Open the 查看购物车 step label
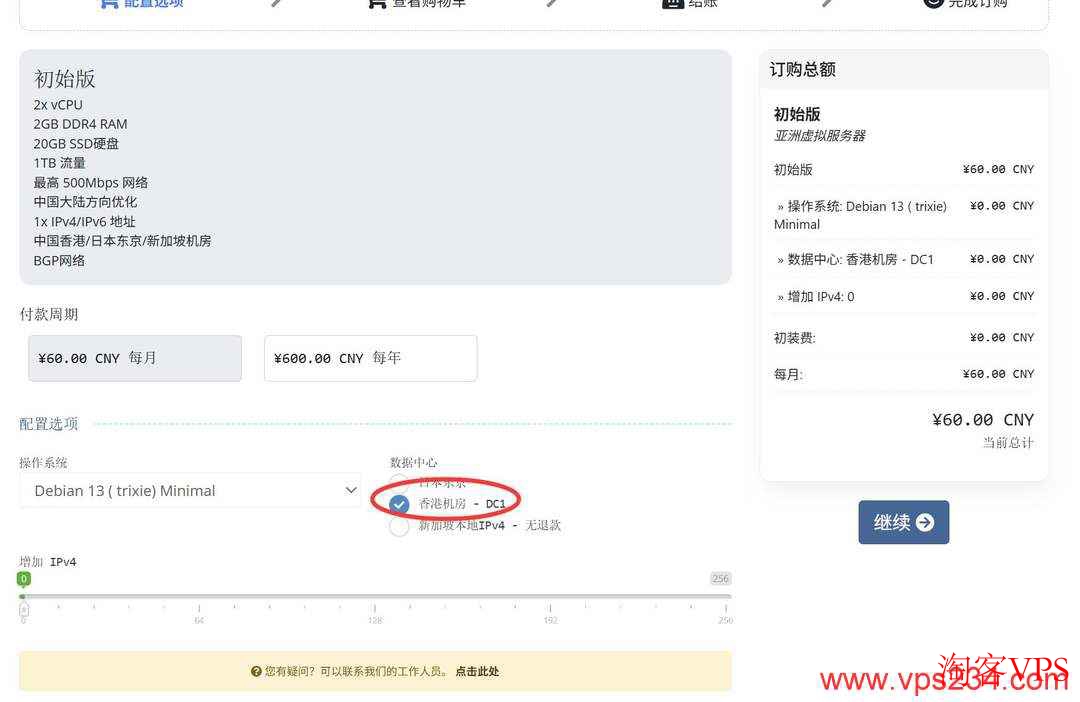This screenshot has width=1080, height=702. point(428,4)
